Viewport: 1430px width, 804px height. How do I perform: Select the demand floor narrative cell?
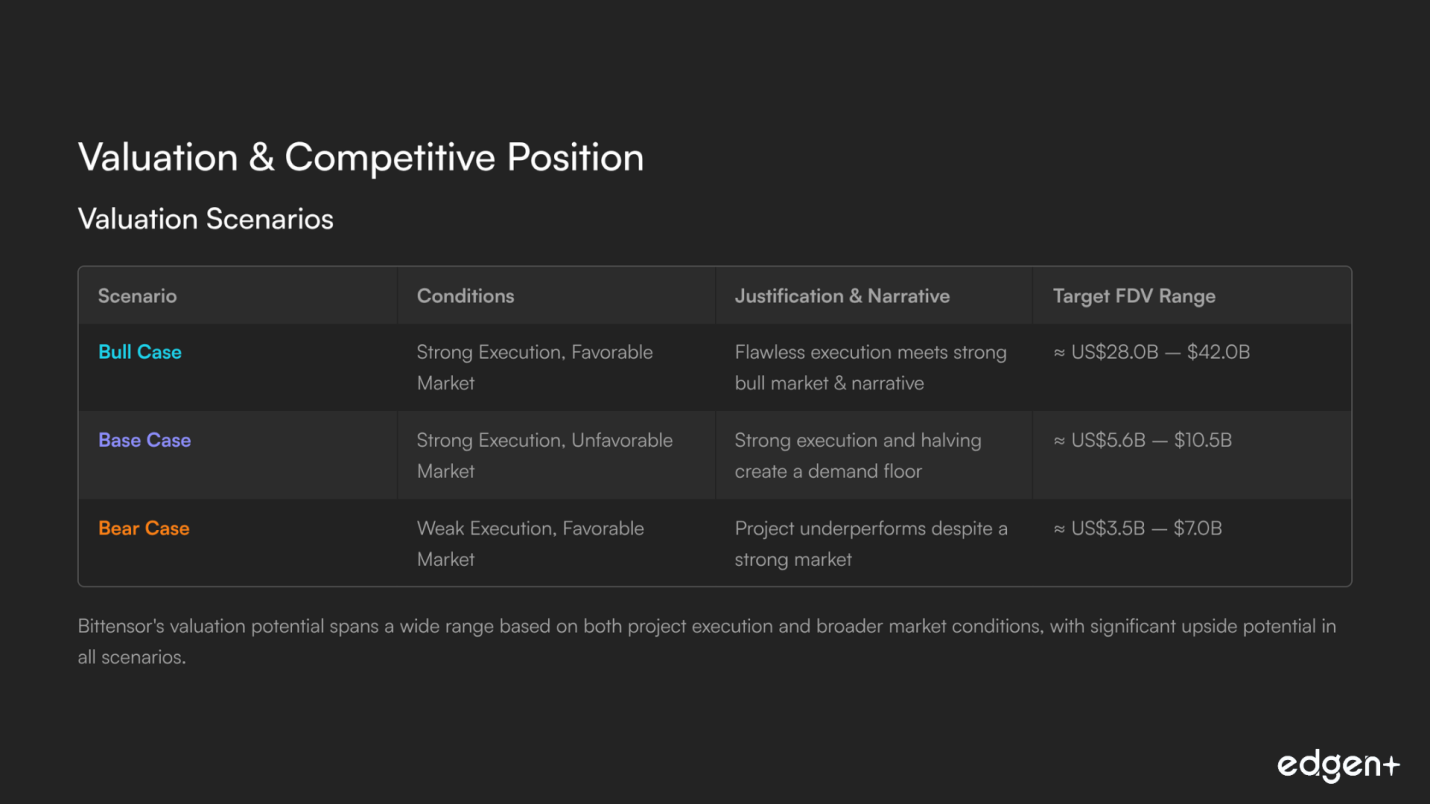(857, 455)
